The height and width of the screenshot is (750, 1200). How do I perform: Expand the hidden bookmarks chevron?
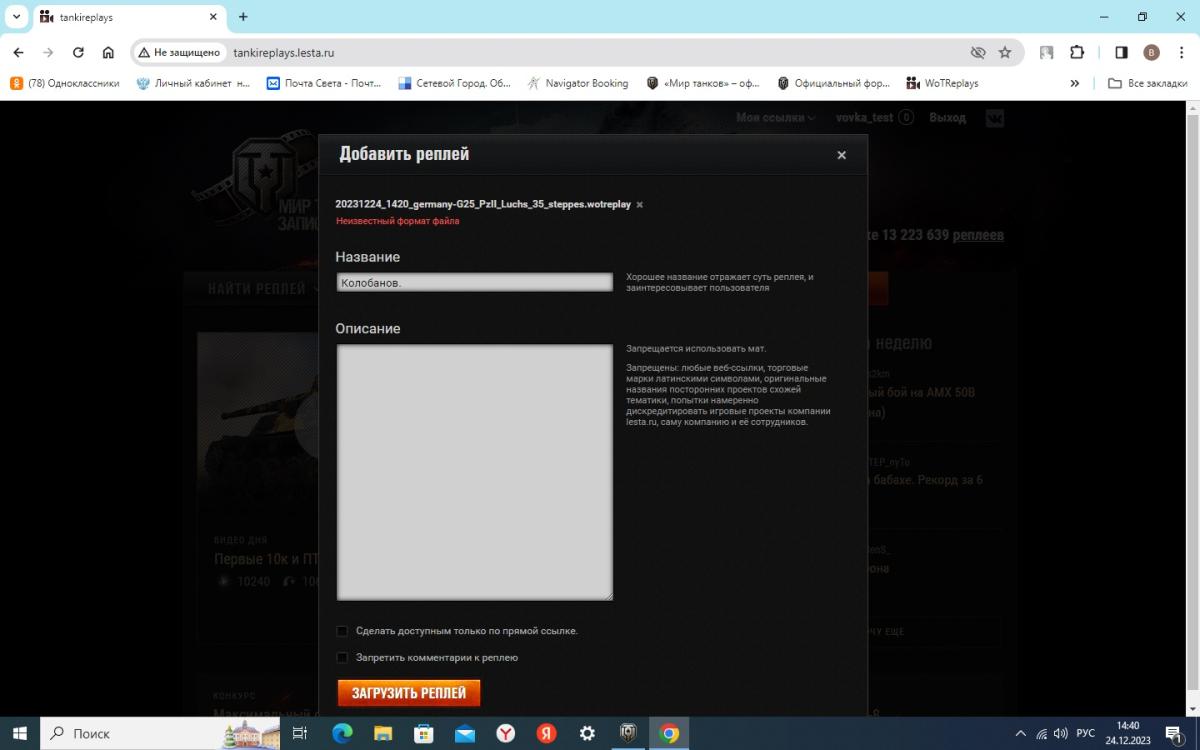click(1075, 83)
